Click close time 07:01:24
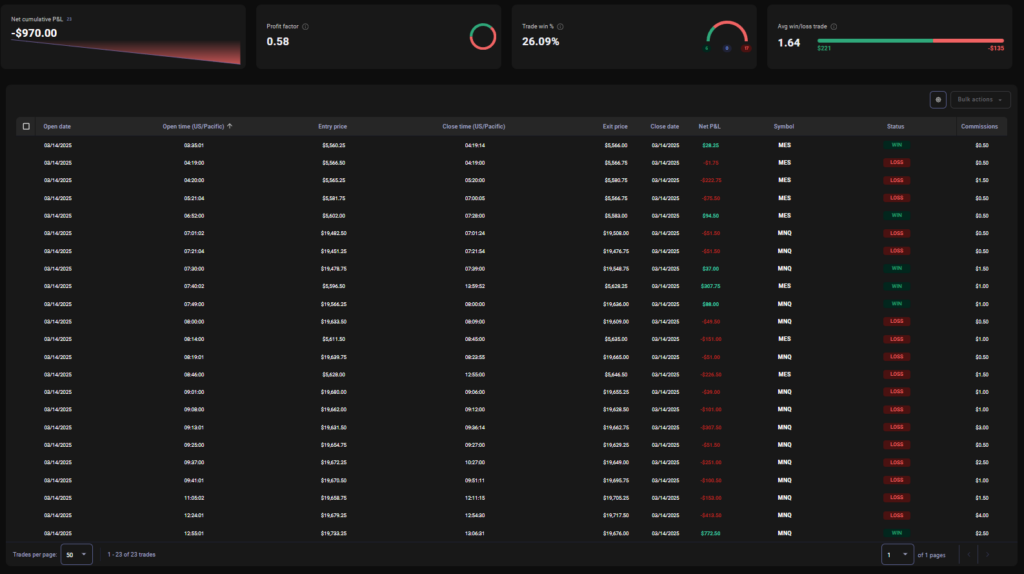 coord(474,233)
